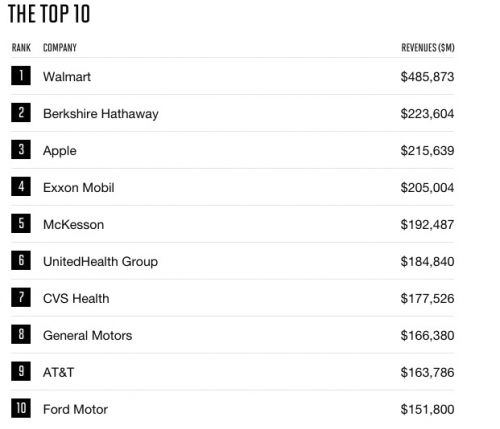Click the rank 4 number badge
Screen dimensions: 500x429
click(21, 187)
